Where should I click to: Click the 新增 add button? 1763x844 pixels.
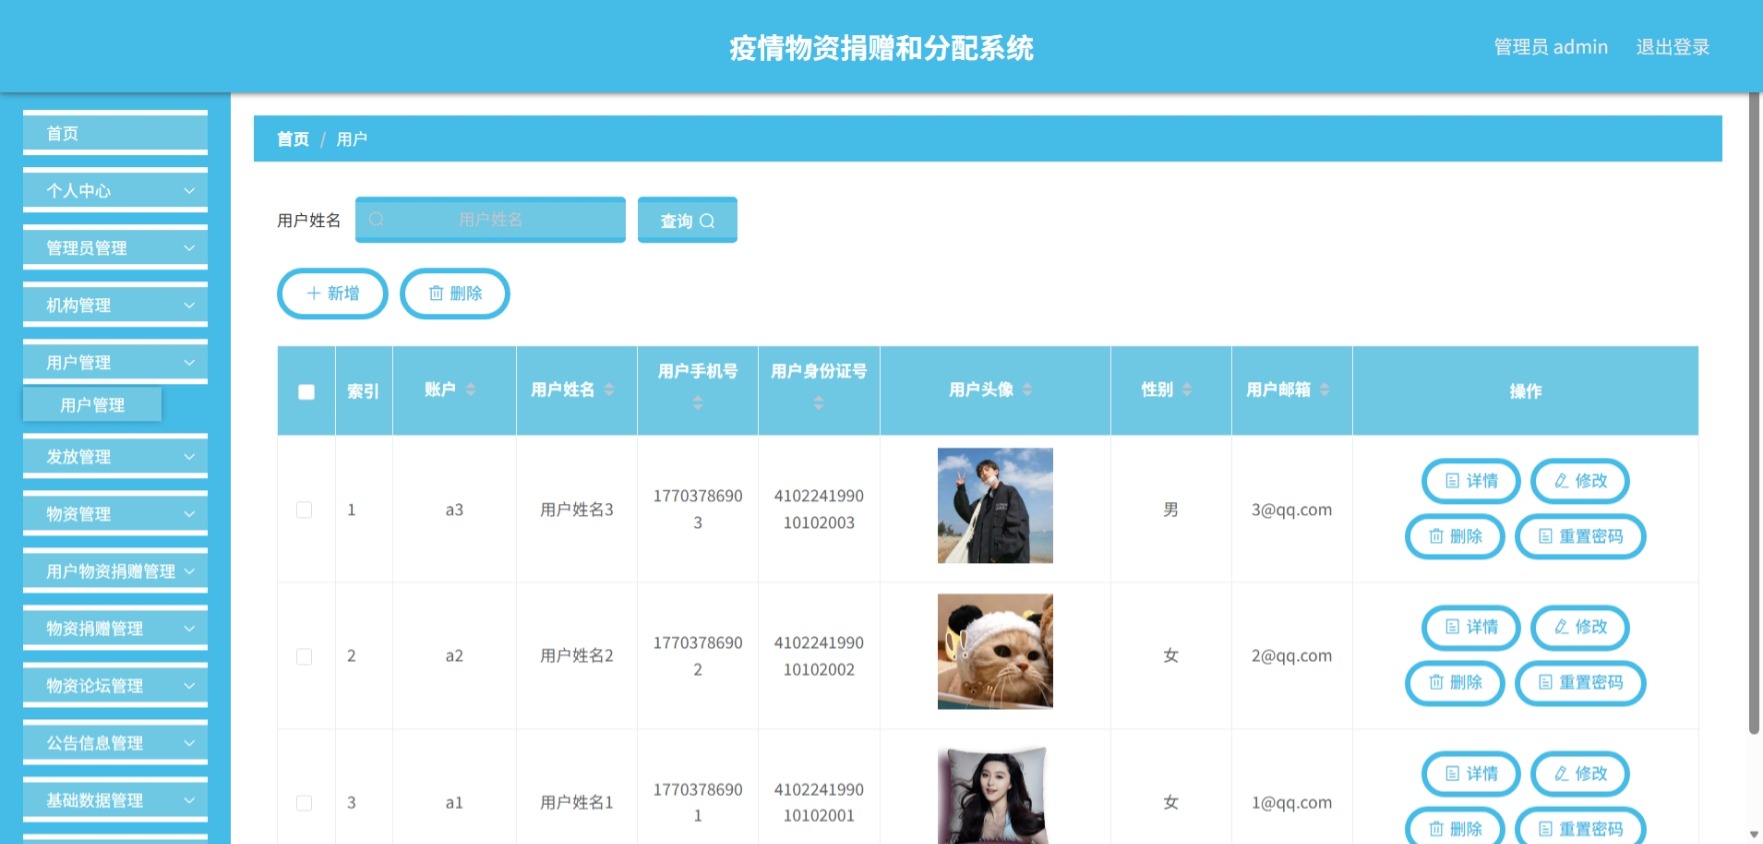pos(332,293)
